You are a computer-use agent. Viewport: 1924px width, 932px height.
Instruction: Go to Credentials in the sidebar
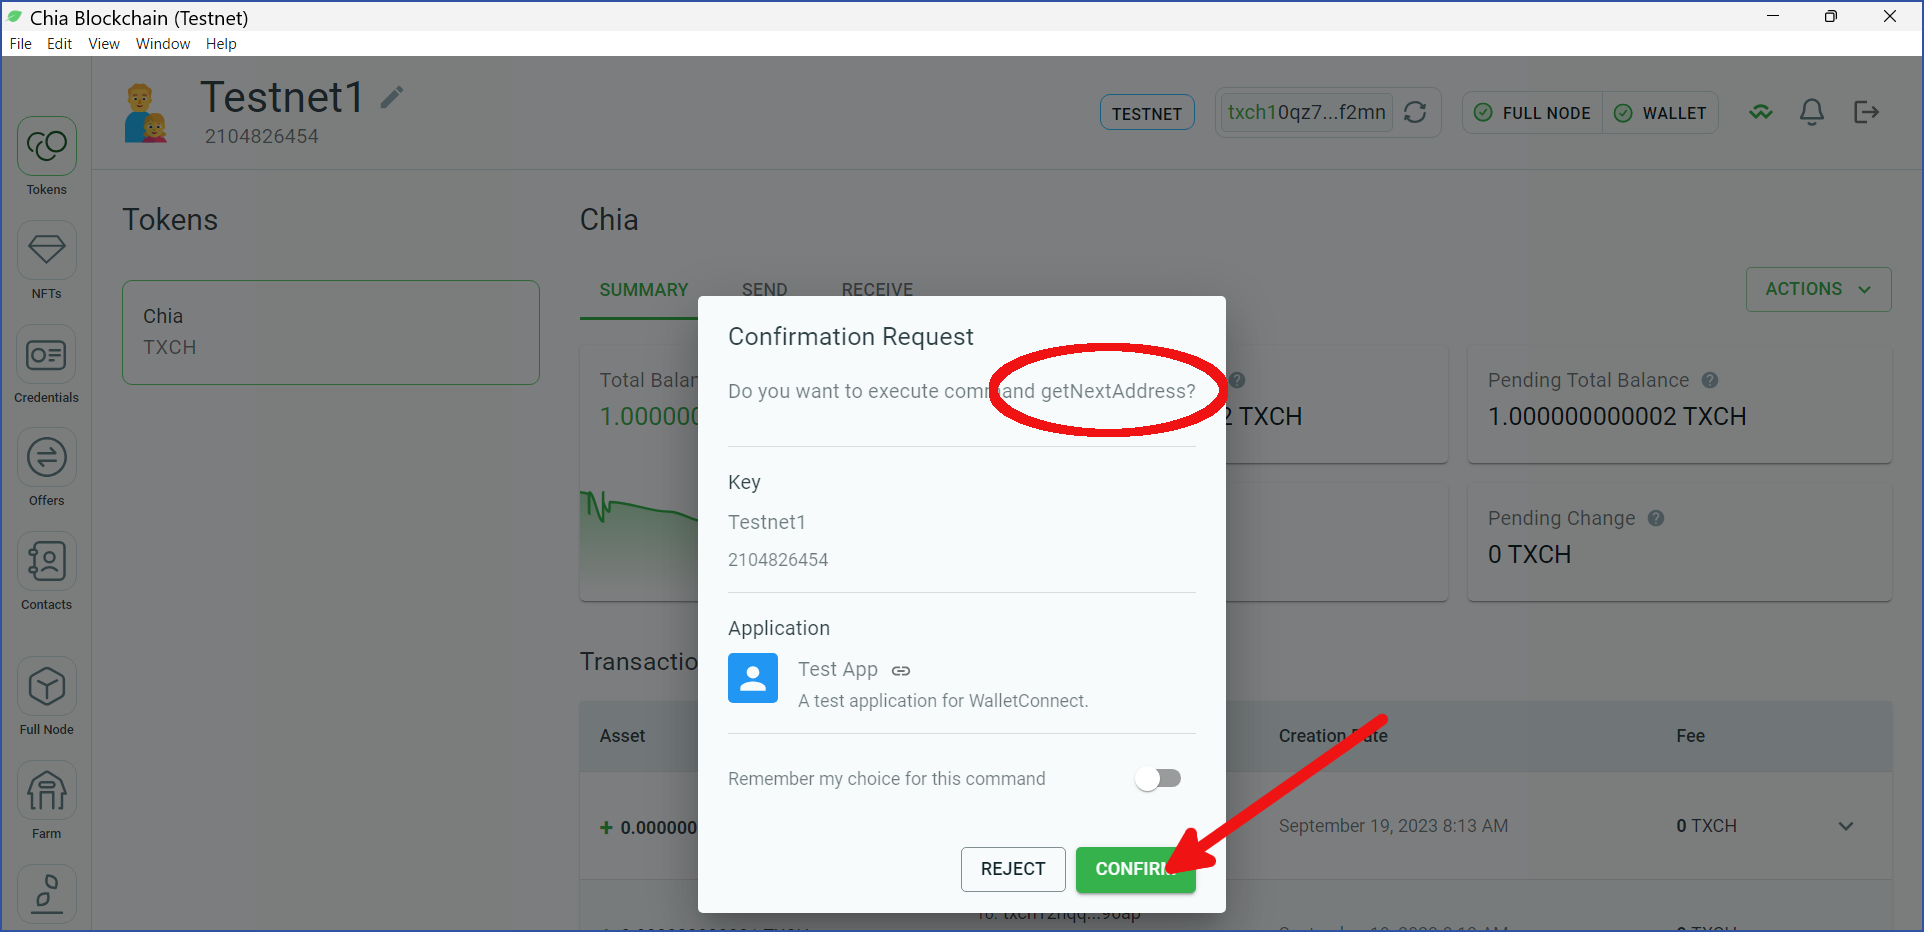click(46, 355)
